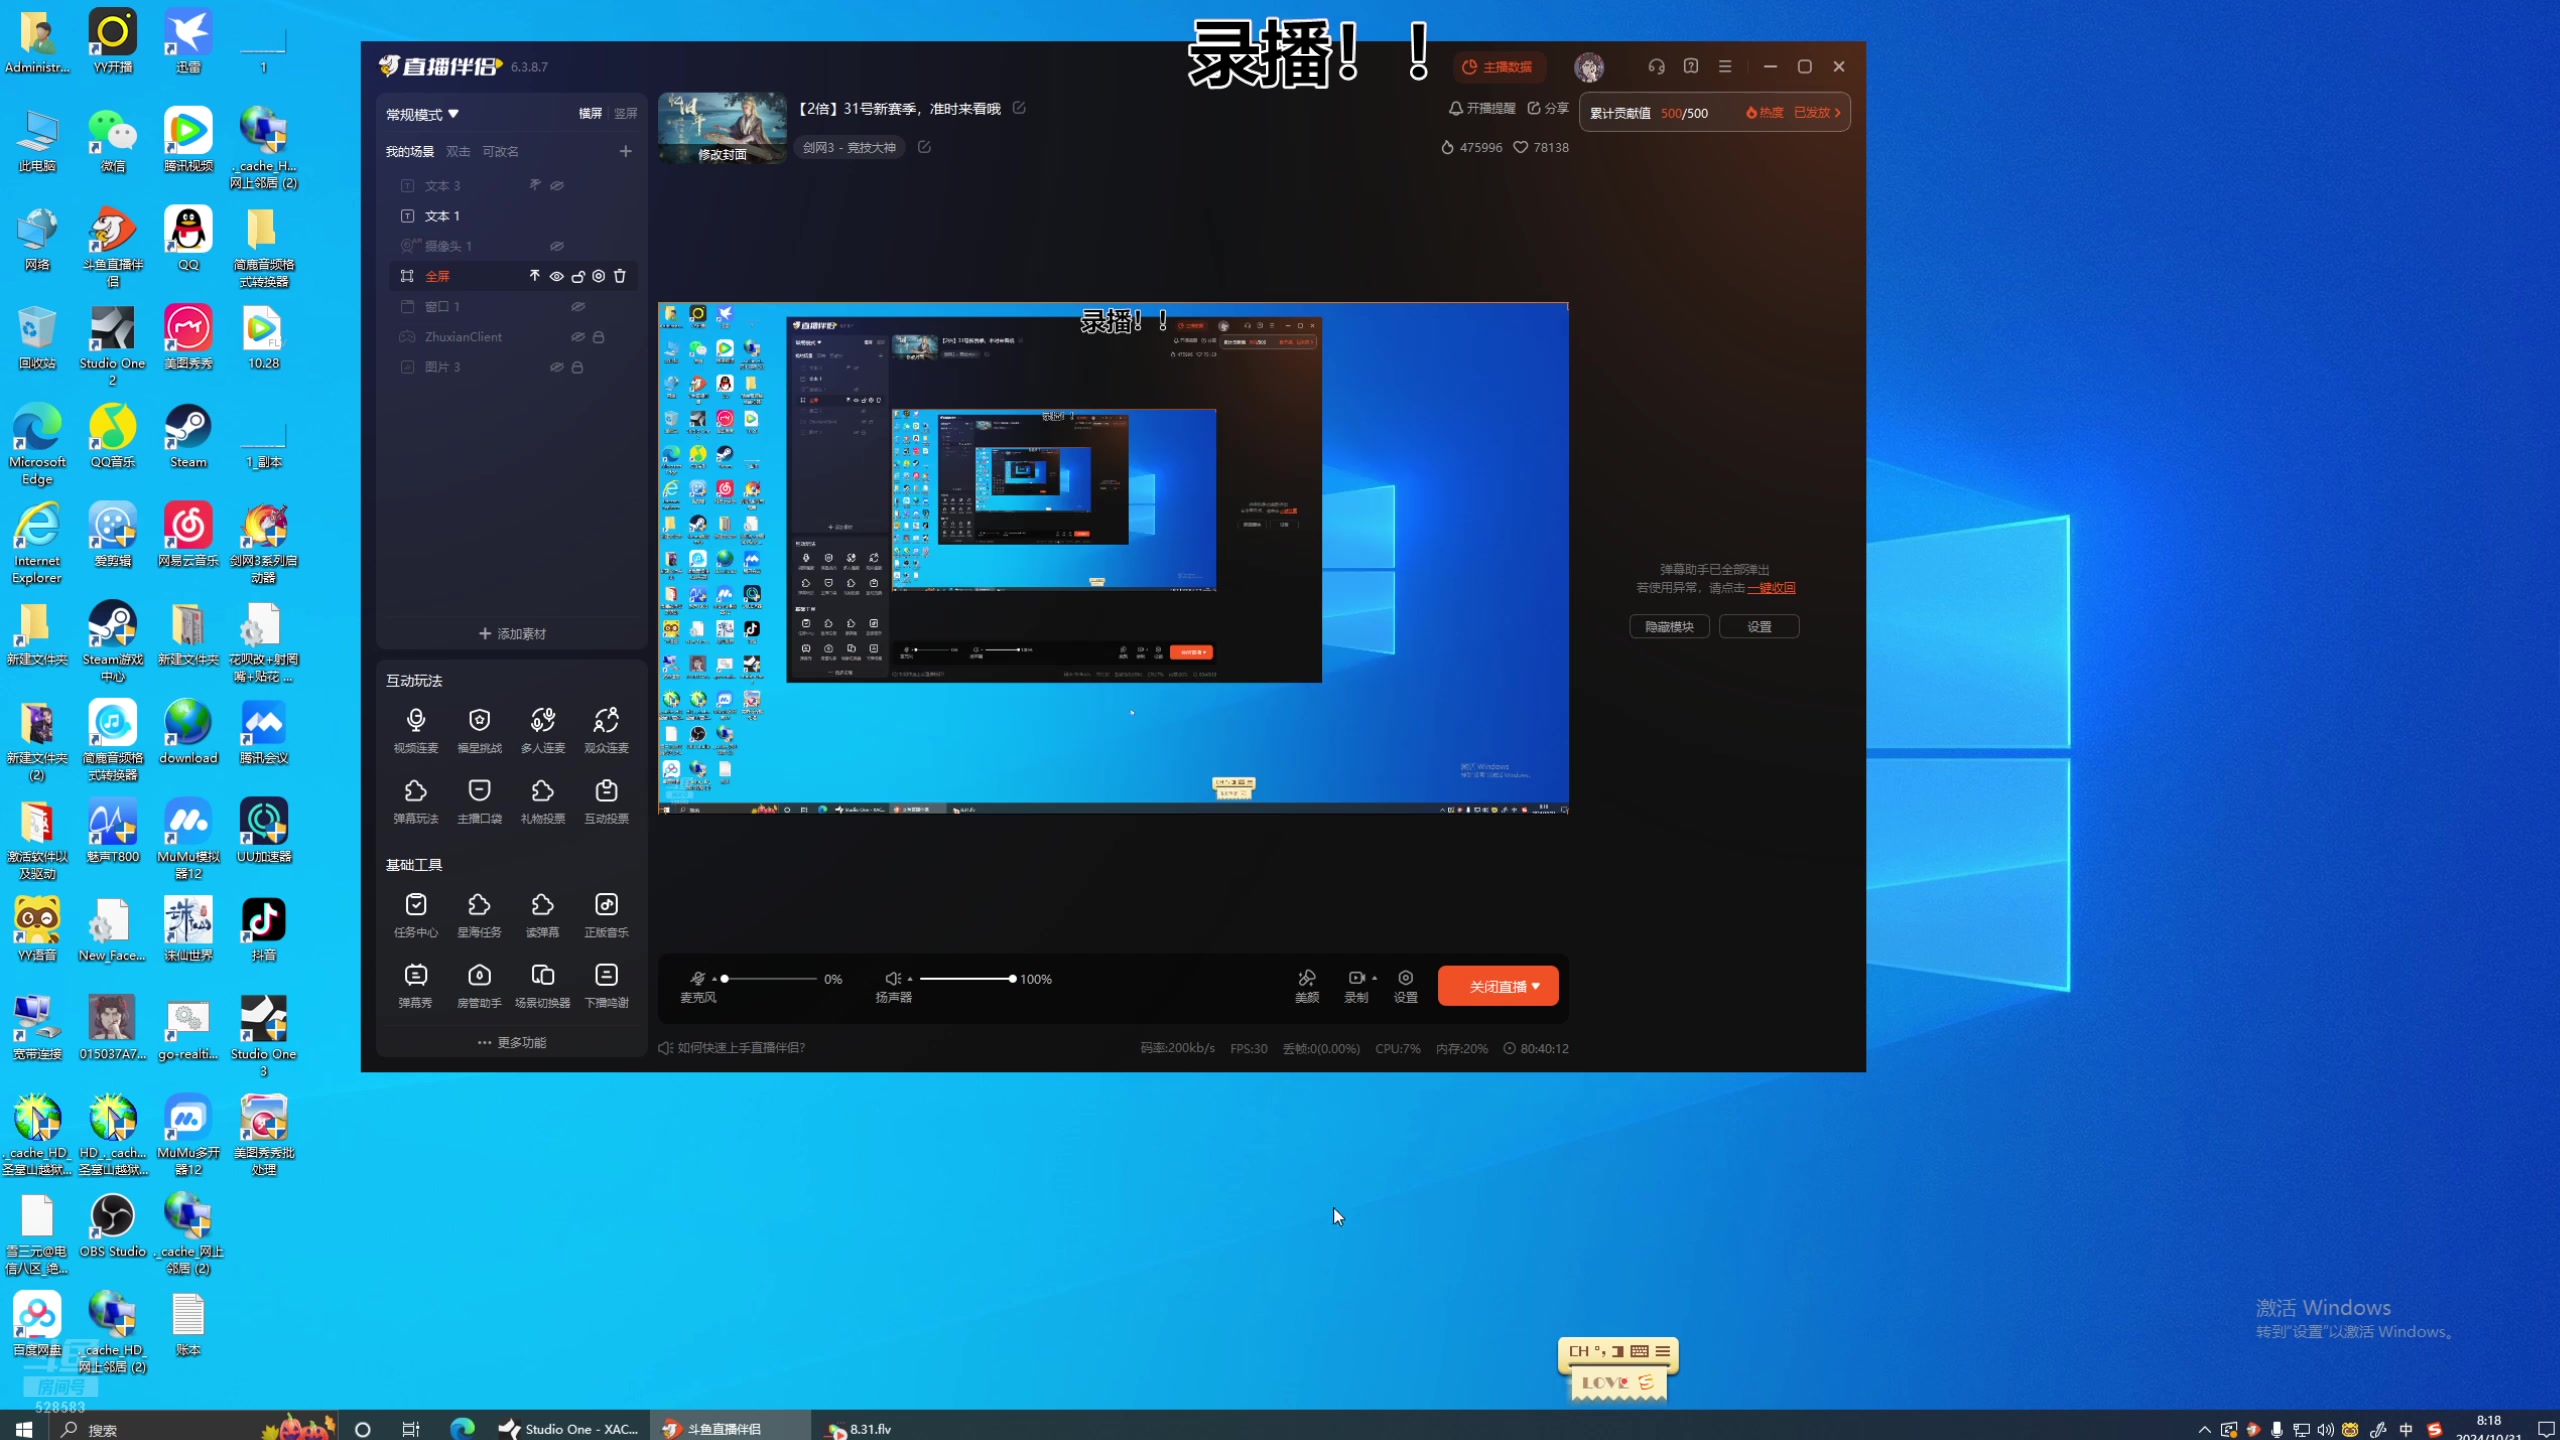Open 更多功能 additional features menu

coord(512,1041)
